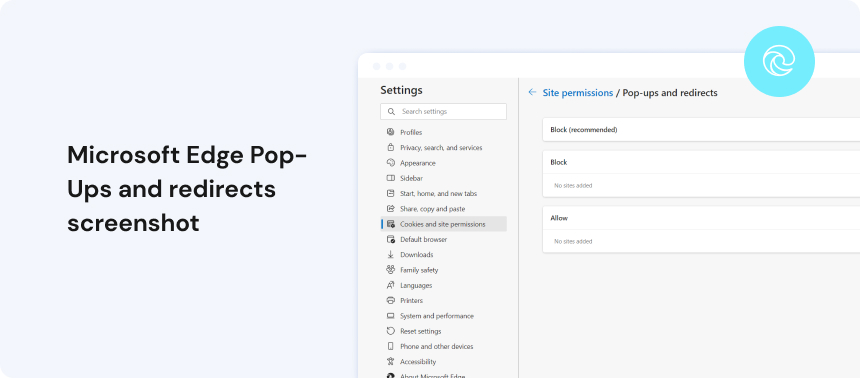Click the search magnifier icon in Search settings

click(x=391, y=111)
